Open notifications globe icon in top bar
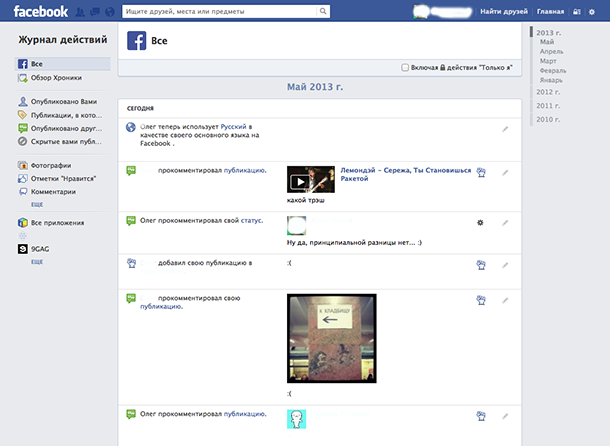 (110, 12)
